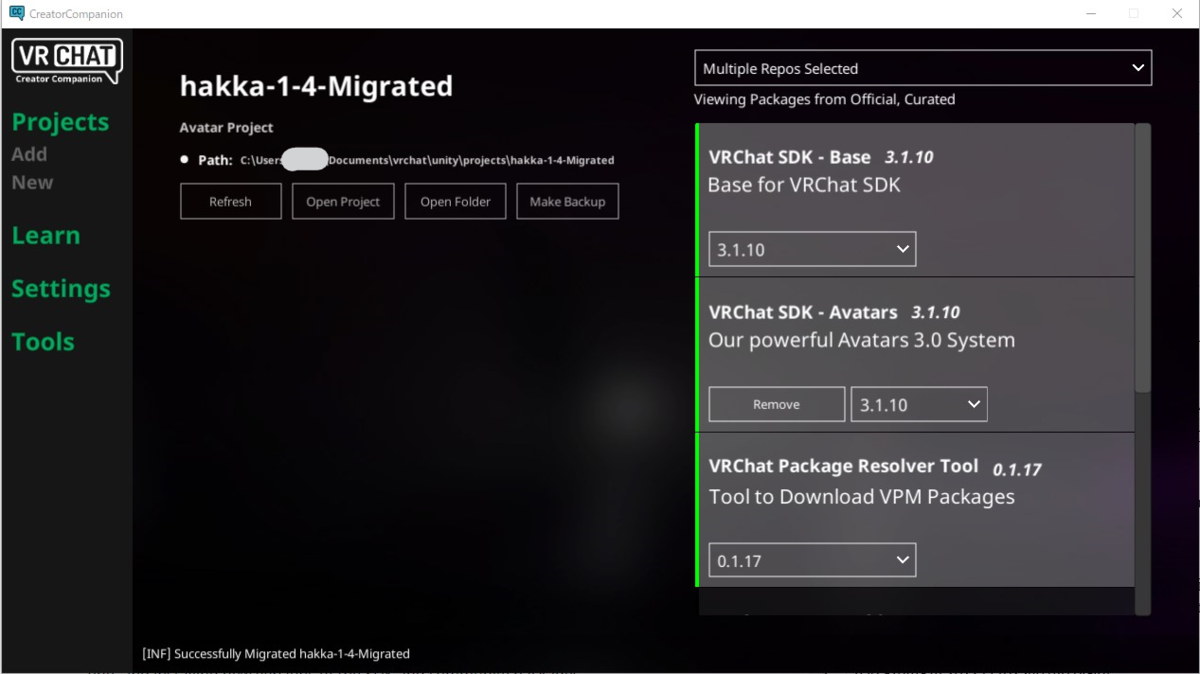This screenshot has height=674, width=1200.
Task: Click the VRChat Creator Companion logo
Action: [65, 60]
